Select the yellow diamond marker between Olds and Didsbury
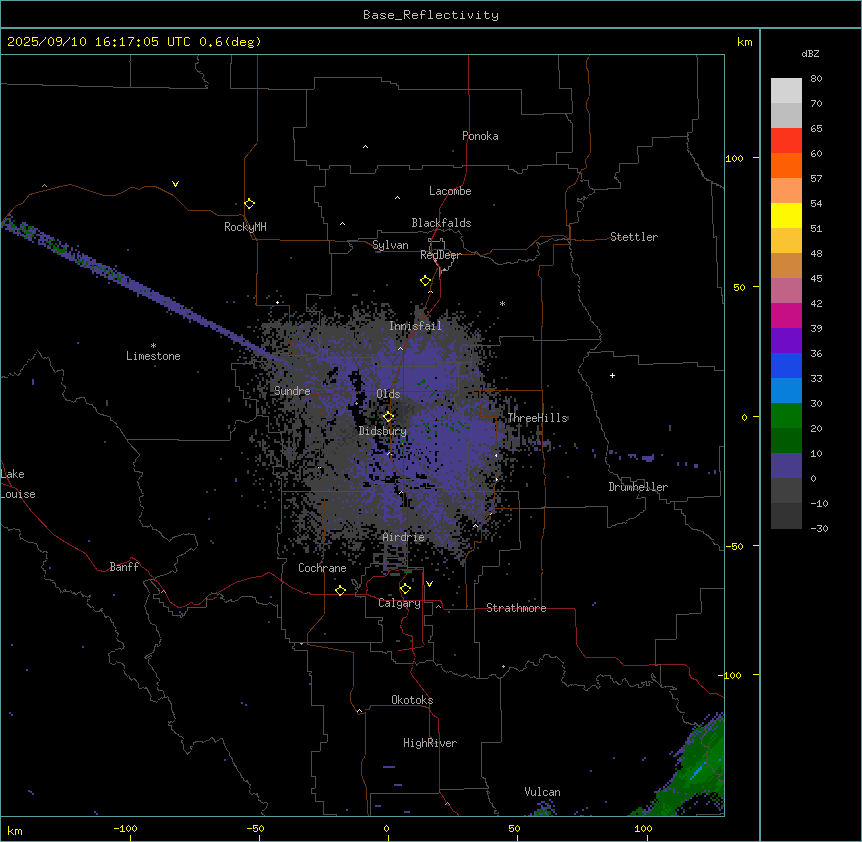 tap(389, 416)
